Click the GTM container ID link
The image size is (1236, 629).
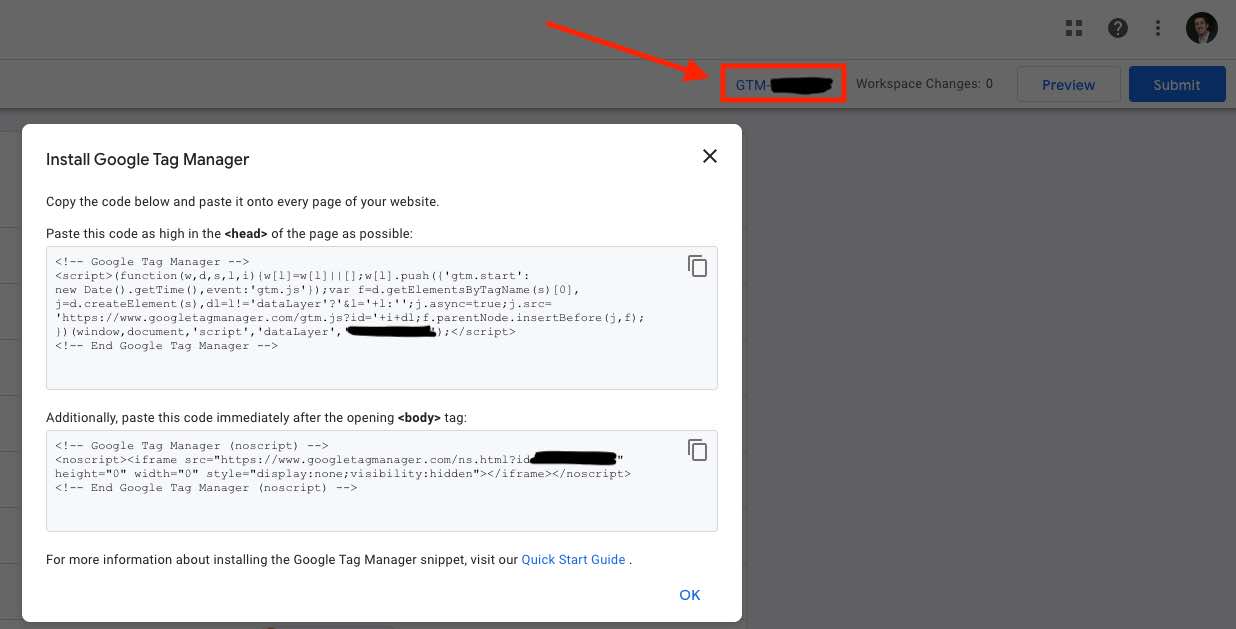783,85
